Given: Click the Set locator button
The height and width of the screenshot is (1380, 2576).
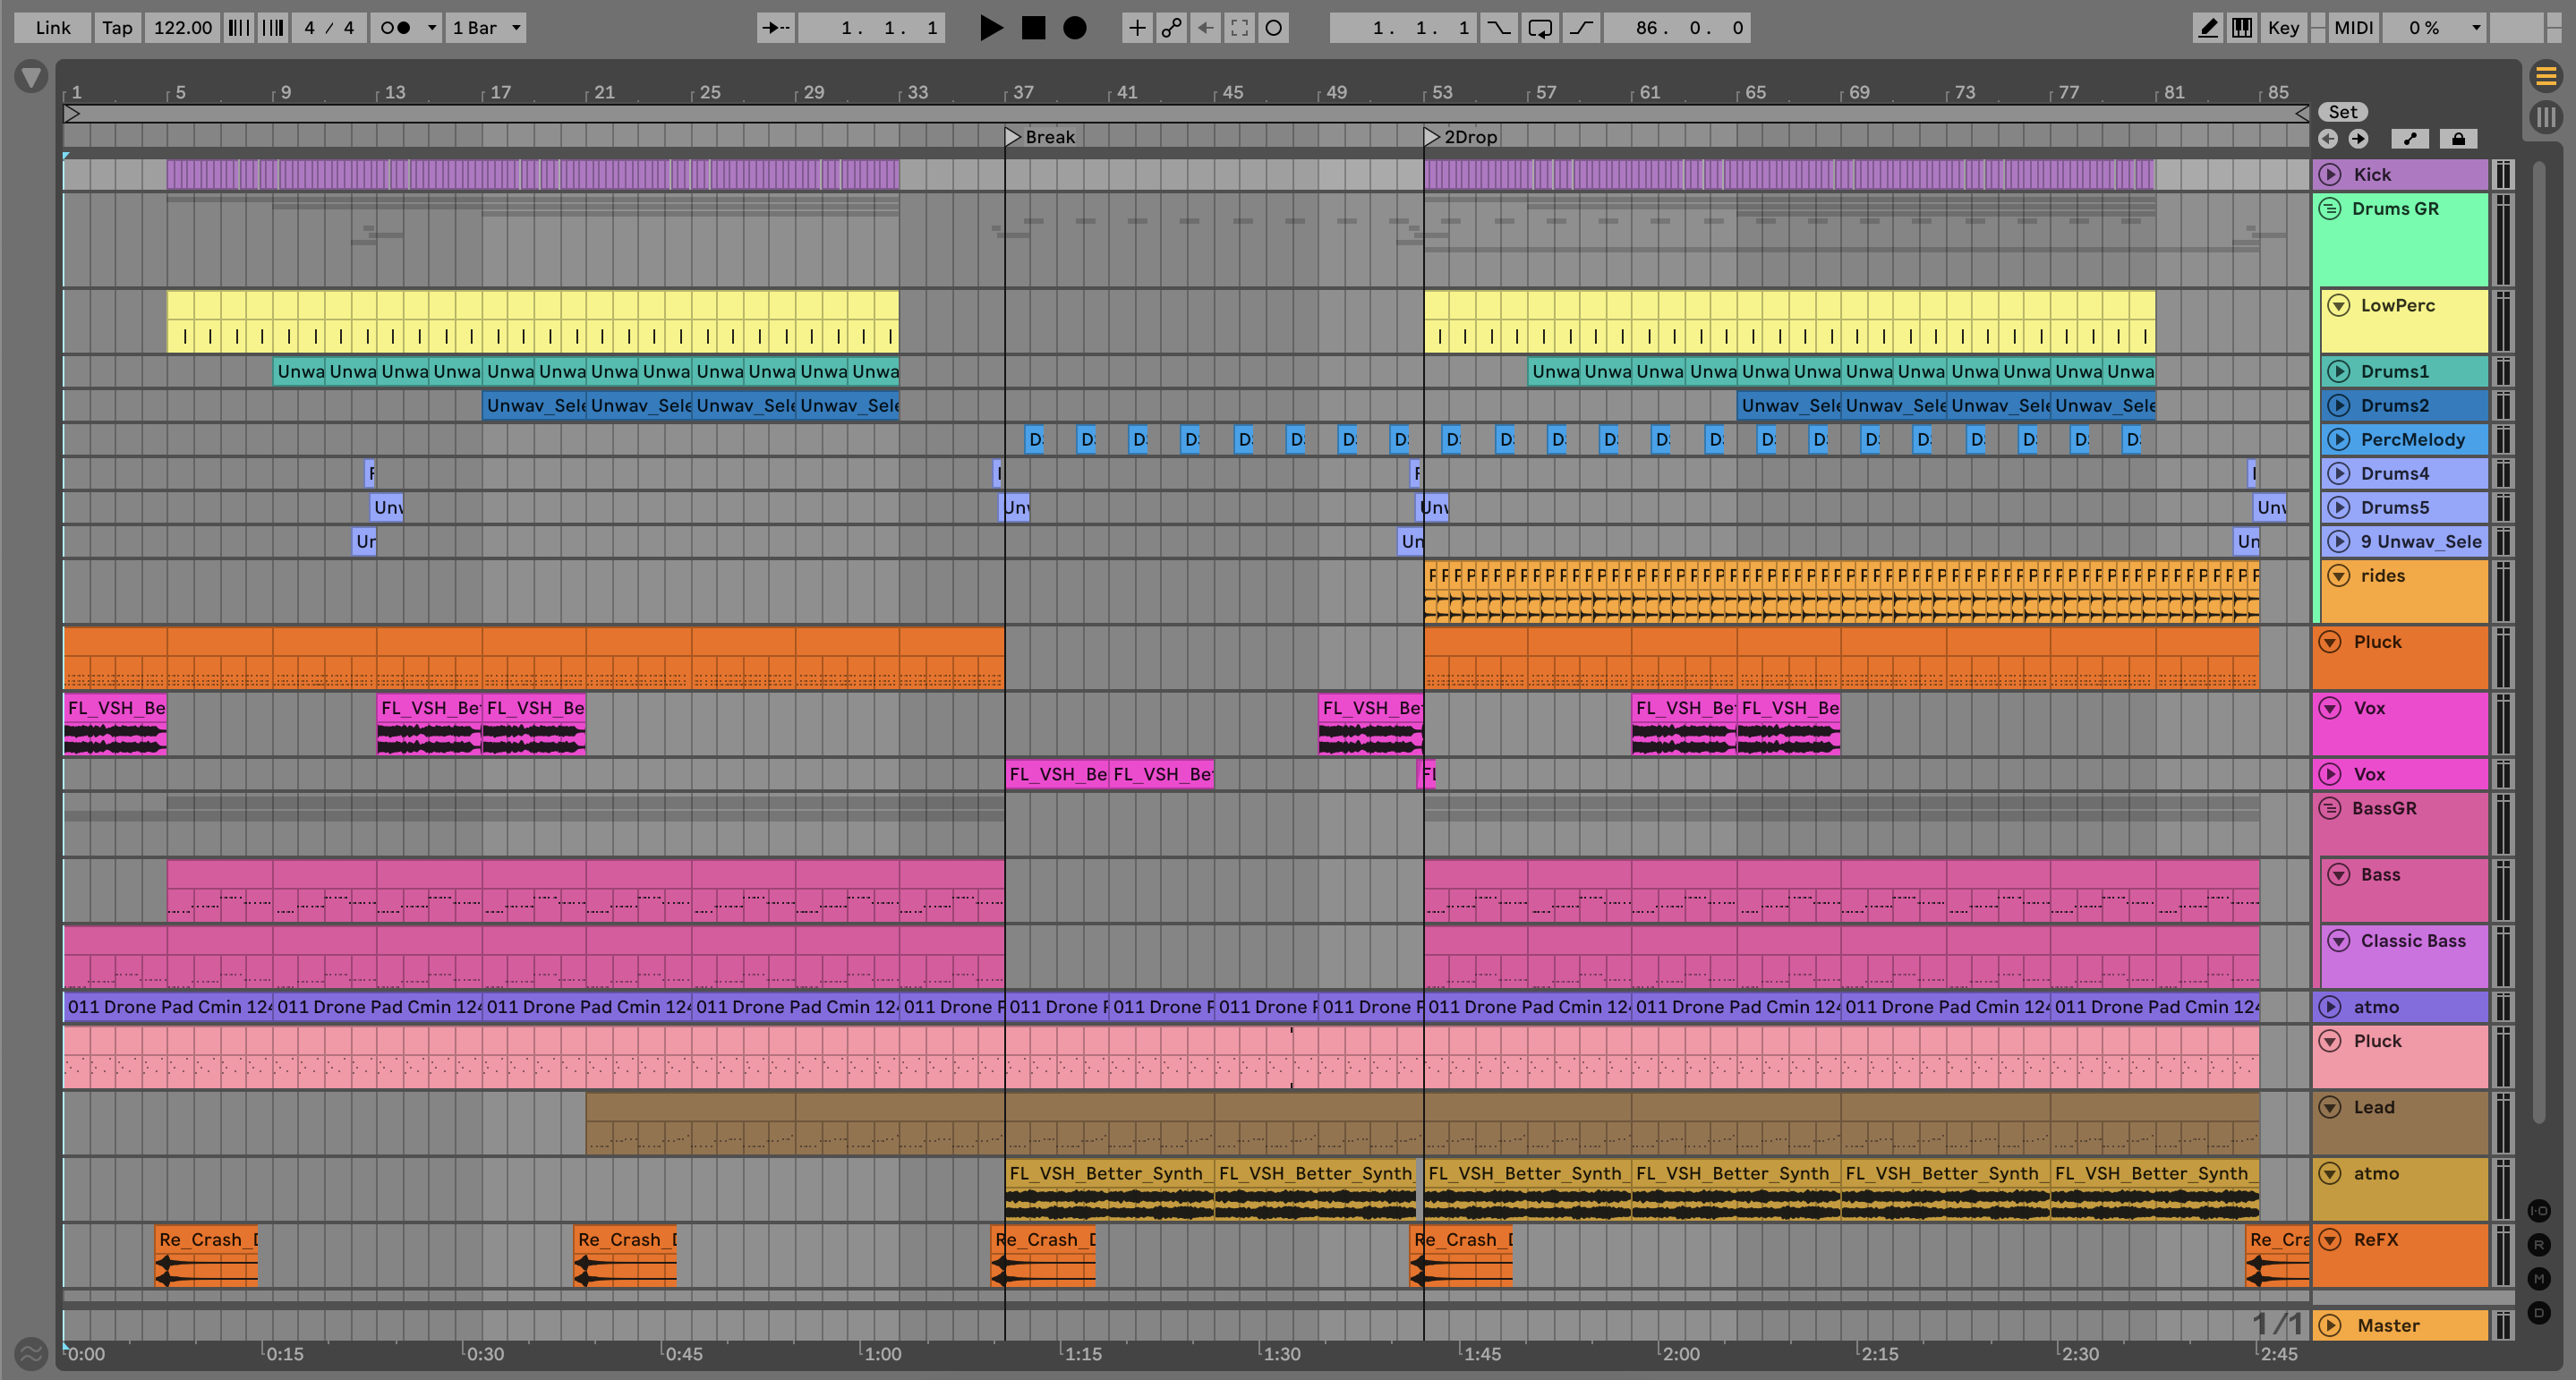Looking at the screenshot, I should coord(2342,112).
